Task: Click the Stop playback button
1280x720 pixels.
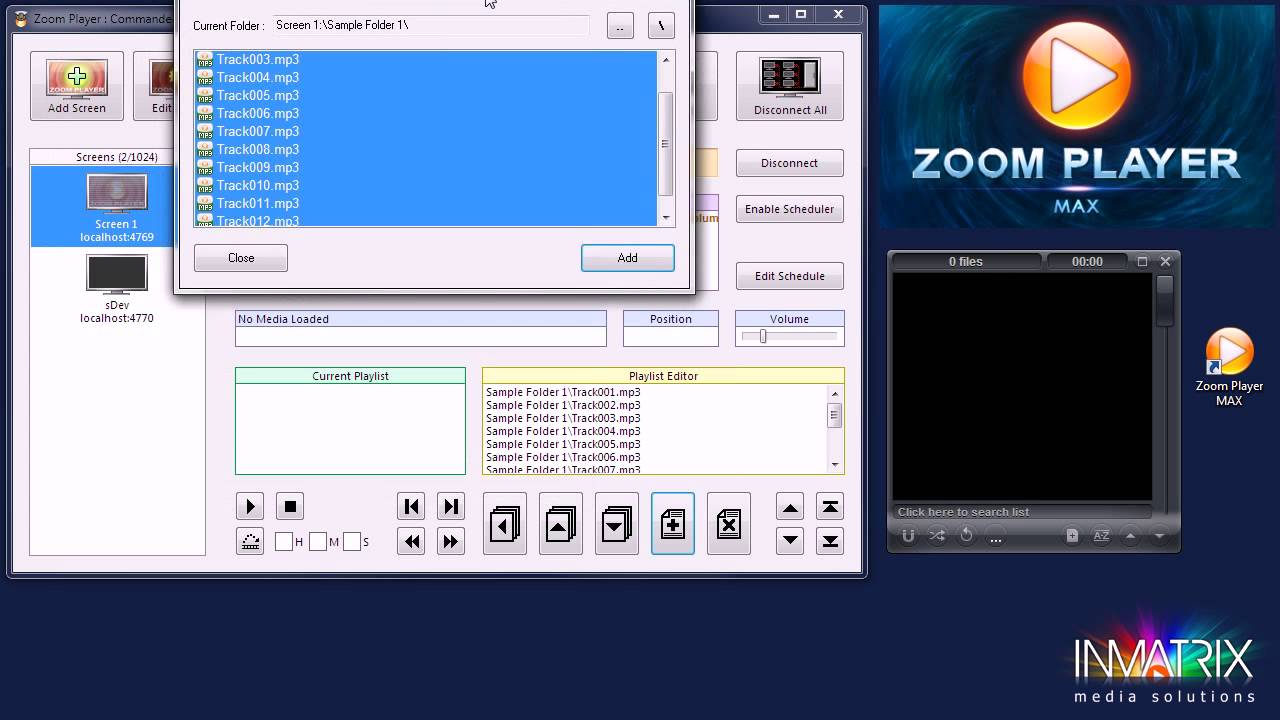Action: click(x=290, y=507)
